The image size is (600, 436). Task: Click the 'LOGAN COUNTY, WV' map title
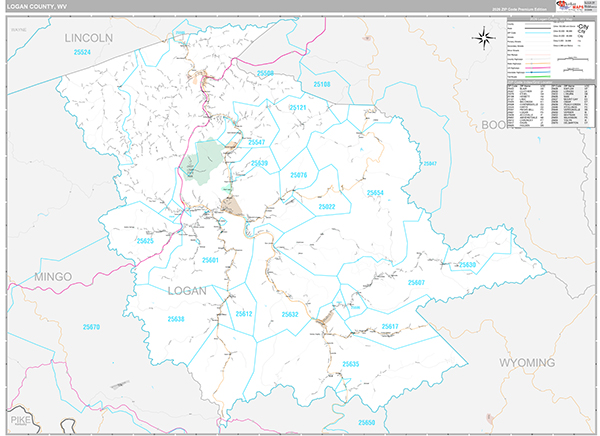37,7
